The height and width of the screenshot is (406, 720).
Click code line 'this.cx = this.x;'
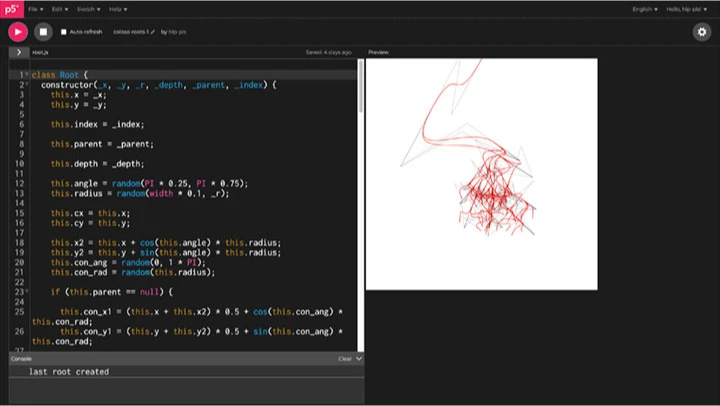(x=90, y=213)
